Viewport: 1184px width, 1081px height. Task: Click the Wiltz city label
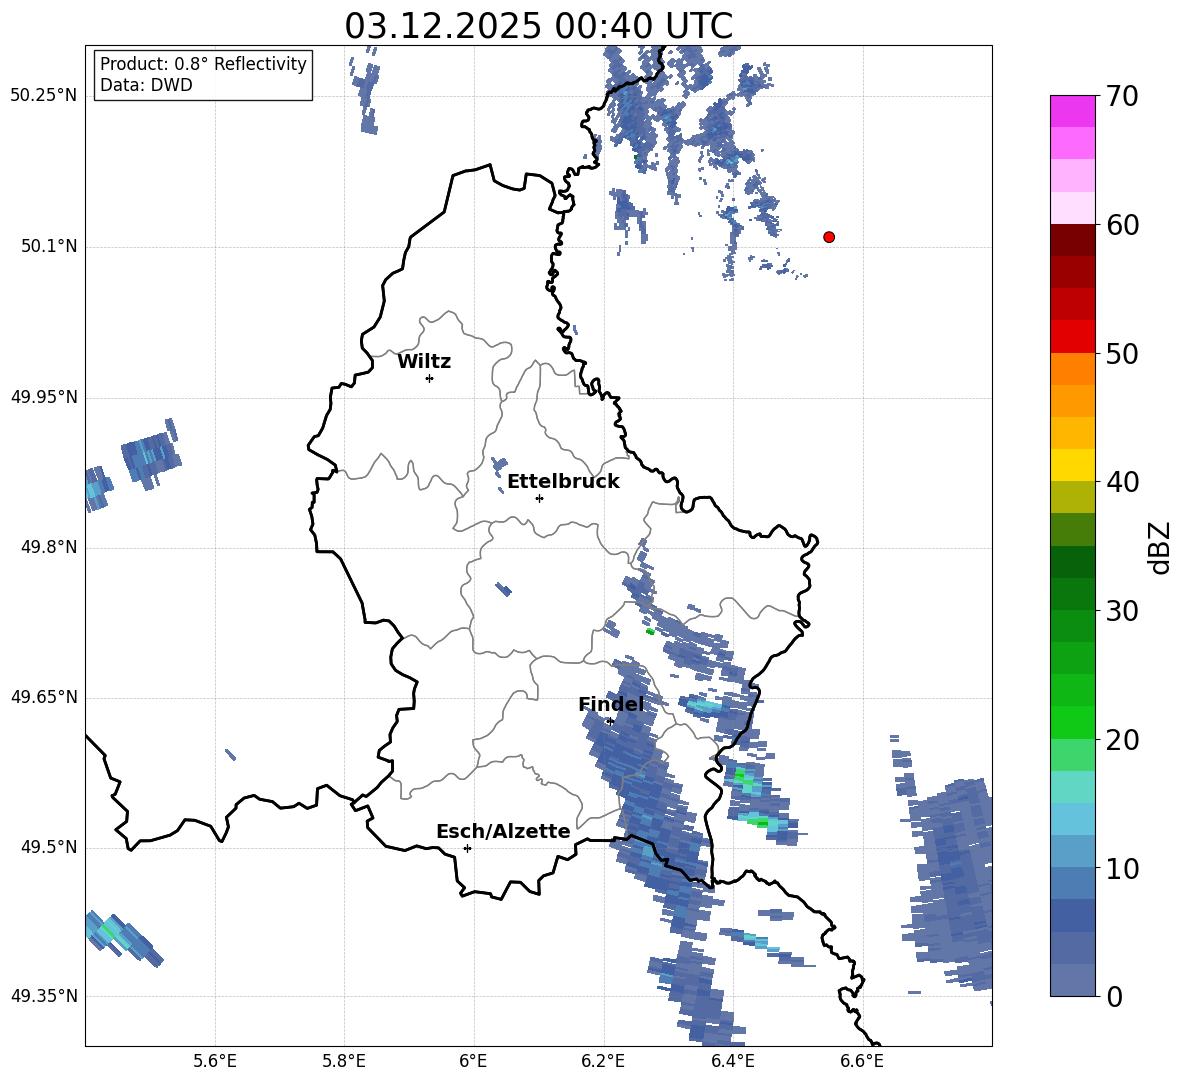pos(424,362)
